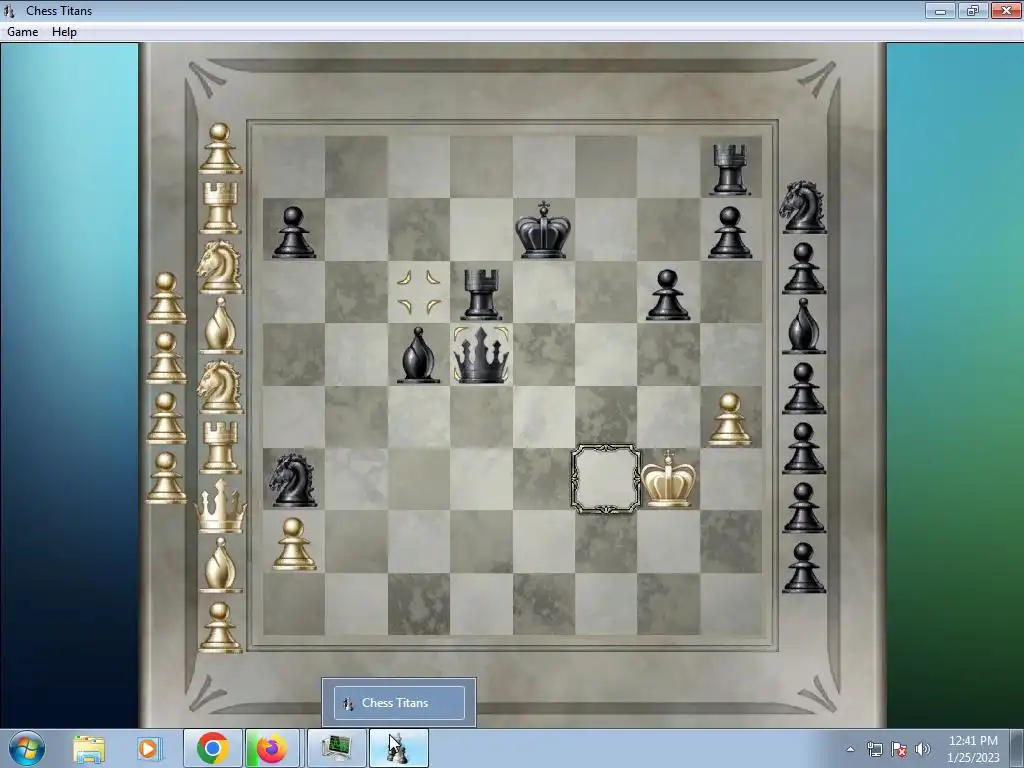Screen dimensions: 1024x768
Task: Click the black rook in the top-right corner square
Action: 729,169
